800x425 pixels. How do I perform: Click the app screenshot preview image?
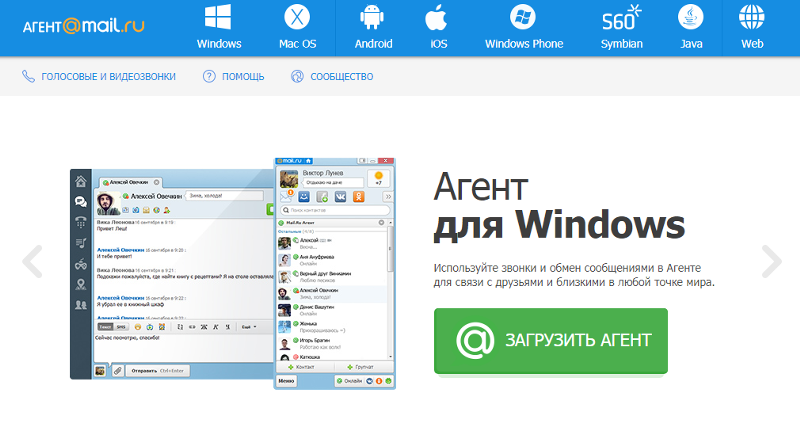click(232, 272)
